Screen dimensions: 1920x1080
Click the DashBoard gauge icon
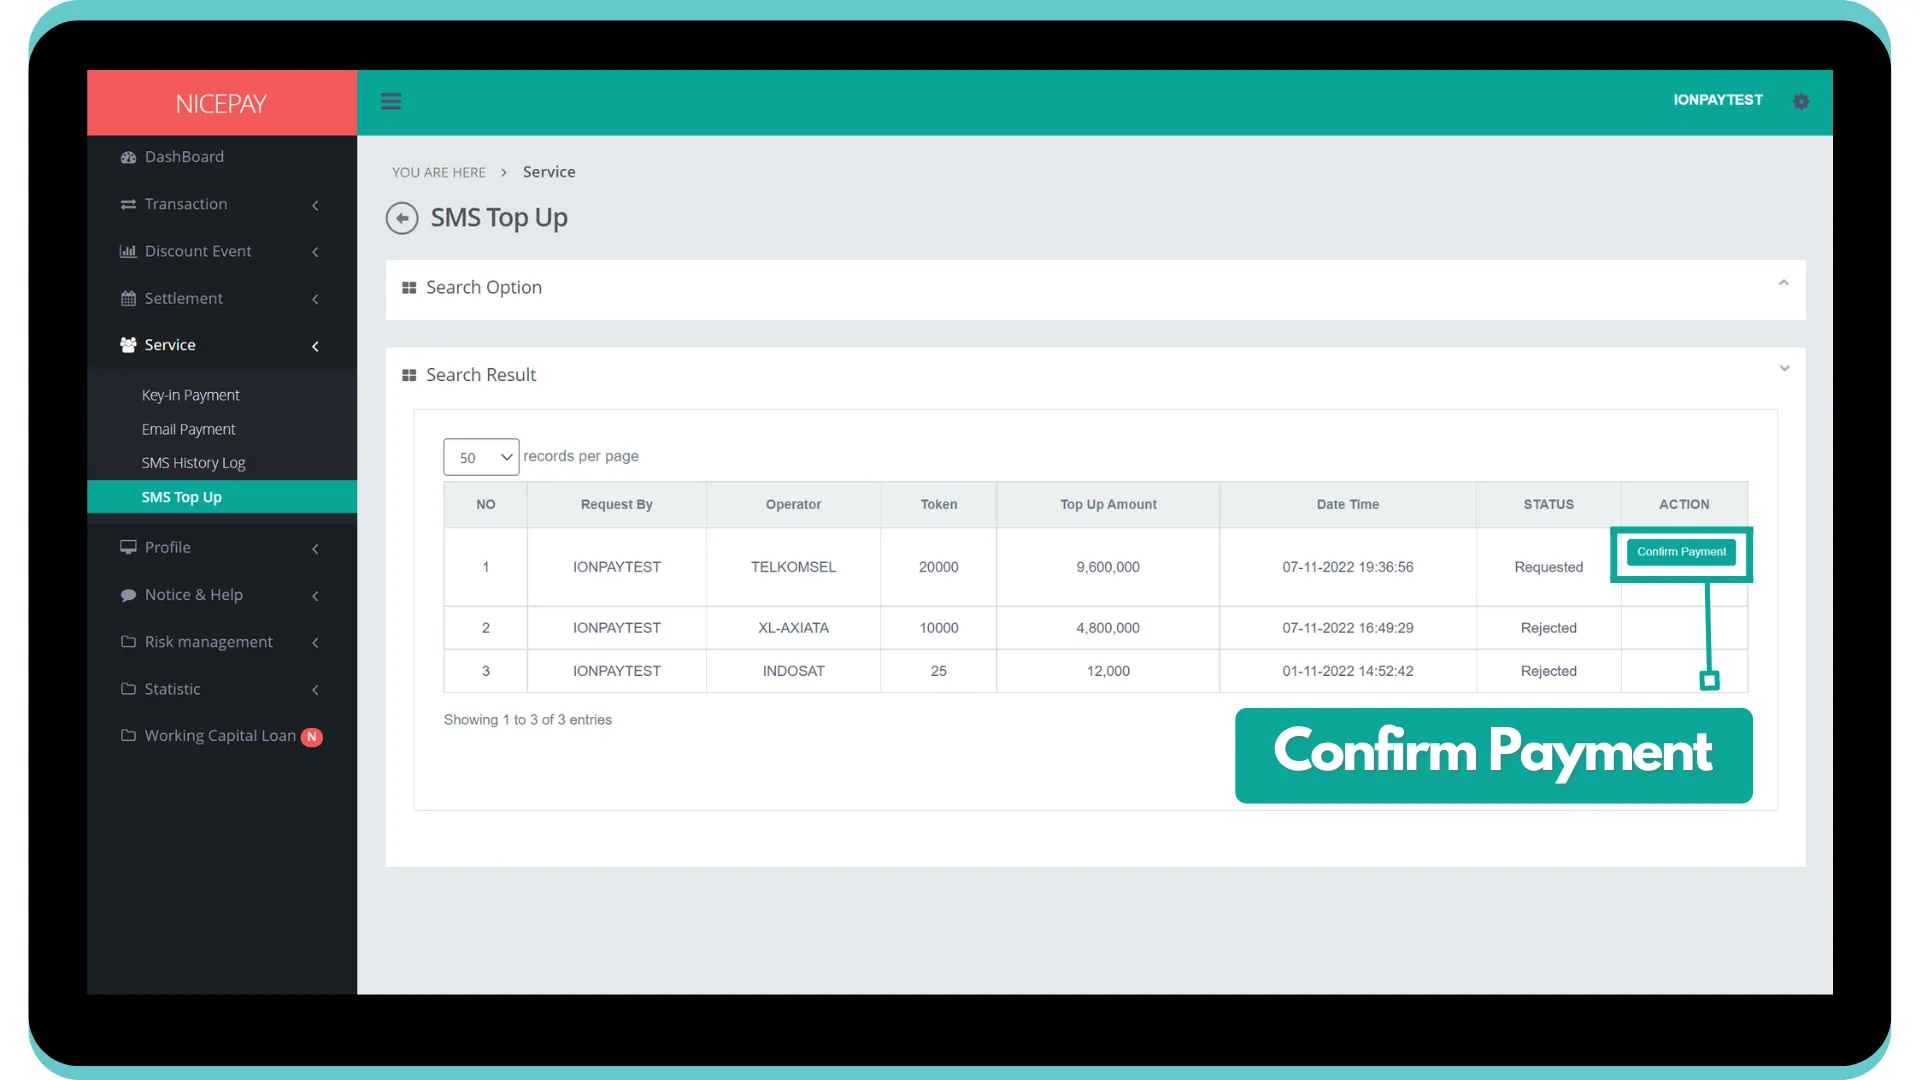[128, 157]
